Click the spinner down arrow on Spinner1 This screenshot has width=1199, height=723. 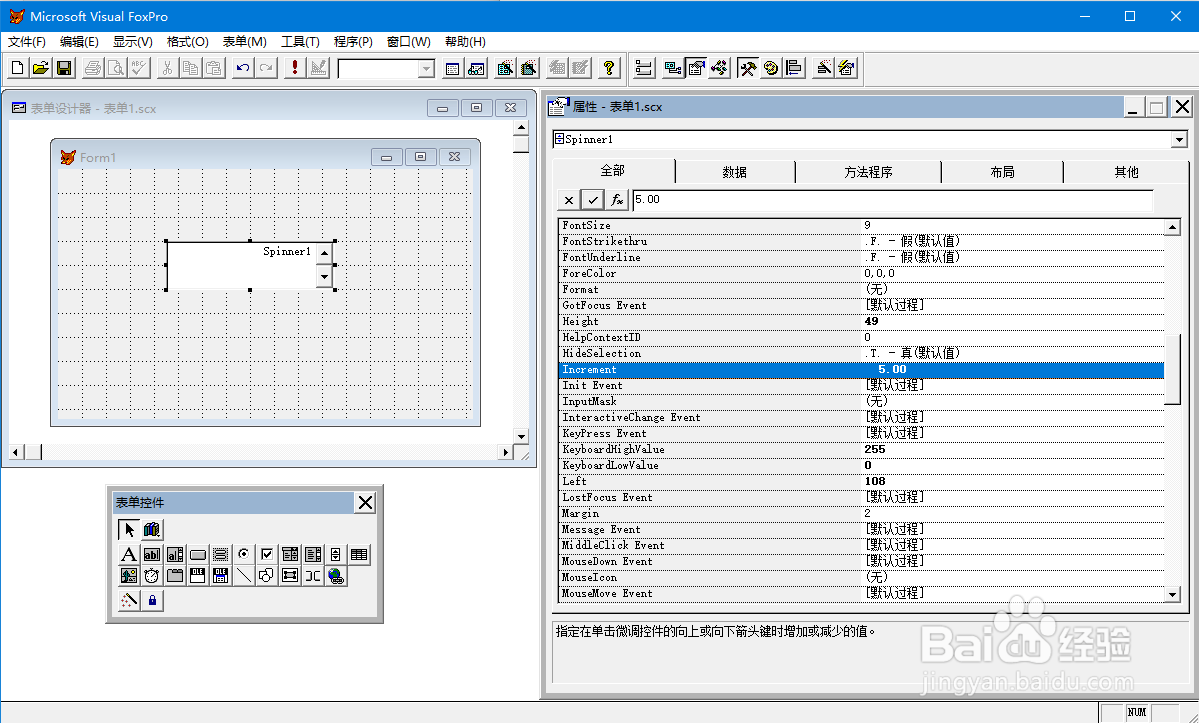tap(324, 277)
